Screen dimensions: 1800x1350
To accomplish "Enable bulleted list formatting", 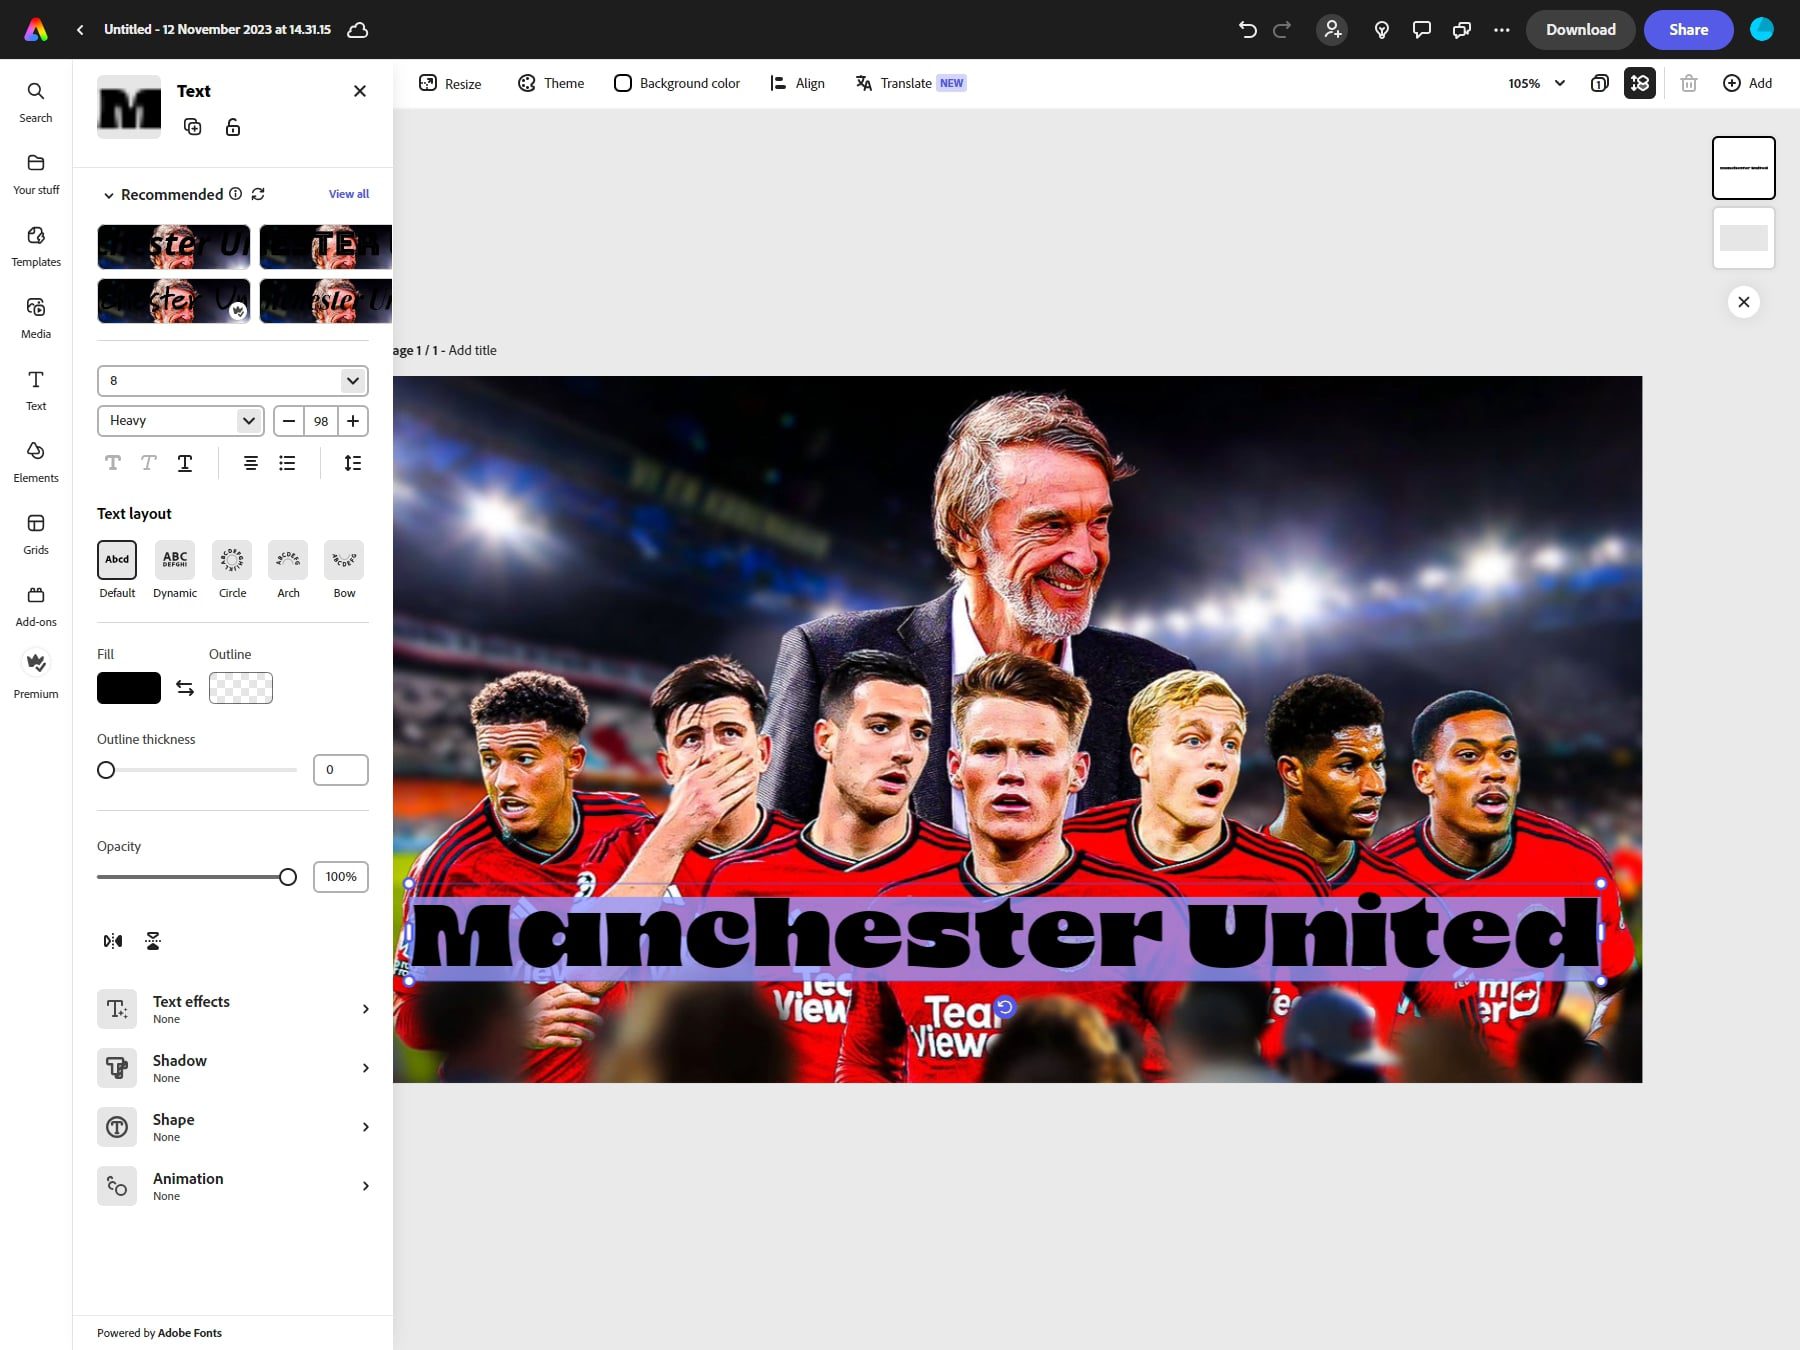I will point(287,463).
